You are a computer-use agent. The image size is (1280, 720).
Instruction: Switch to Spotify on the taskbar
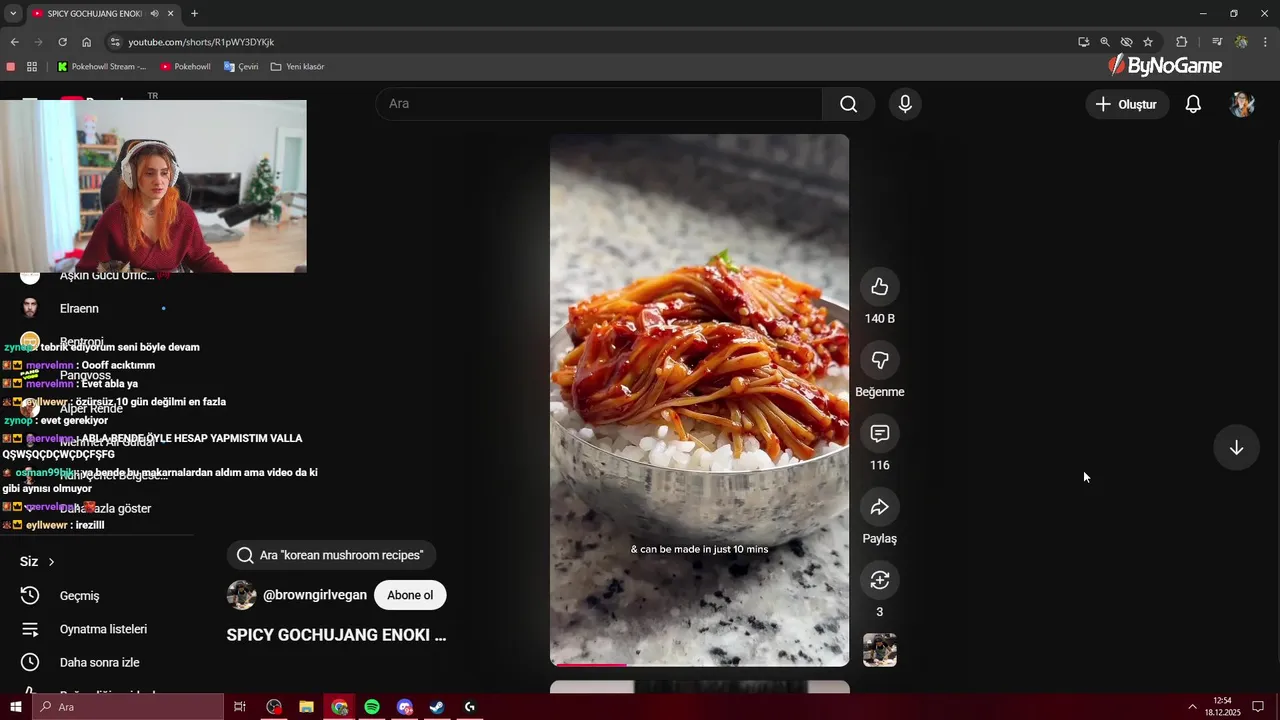372,707
